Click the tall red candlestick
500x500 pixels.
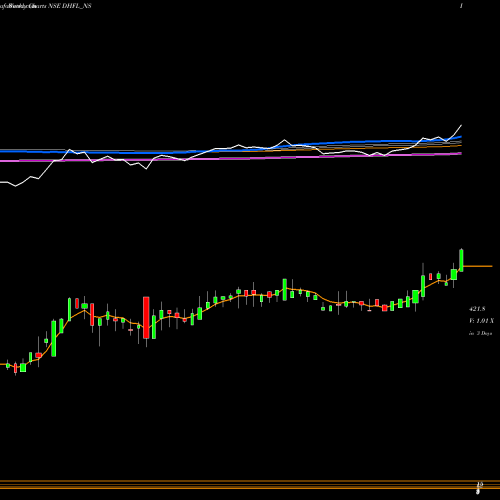click(x=146, y=318)
